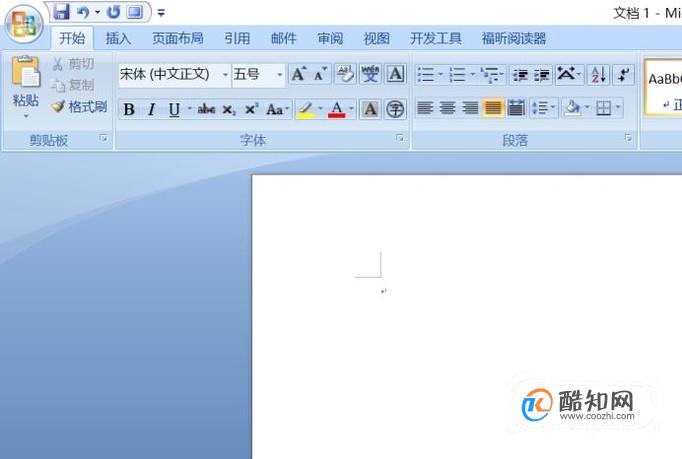
Task: Switch to the 开始 tab
Action: coord(72,38)
